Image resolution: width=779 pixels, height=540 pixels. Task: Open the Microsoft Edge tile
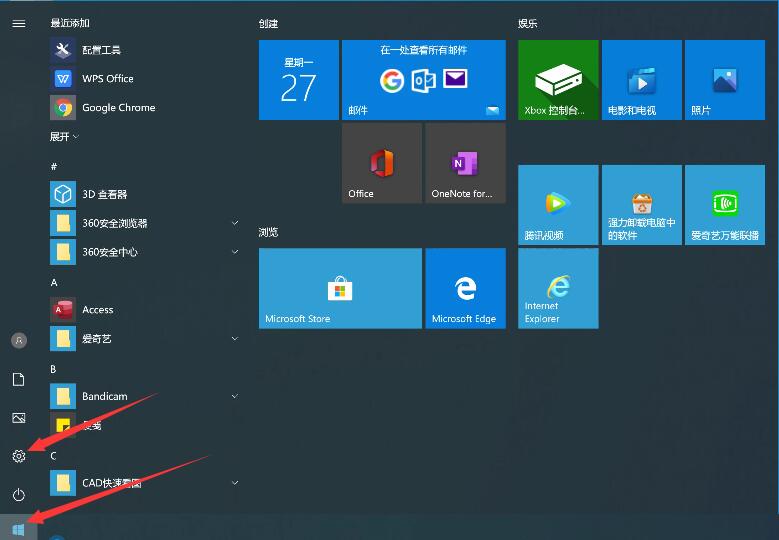point(466,288)
